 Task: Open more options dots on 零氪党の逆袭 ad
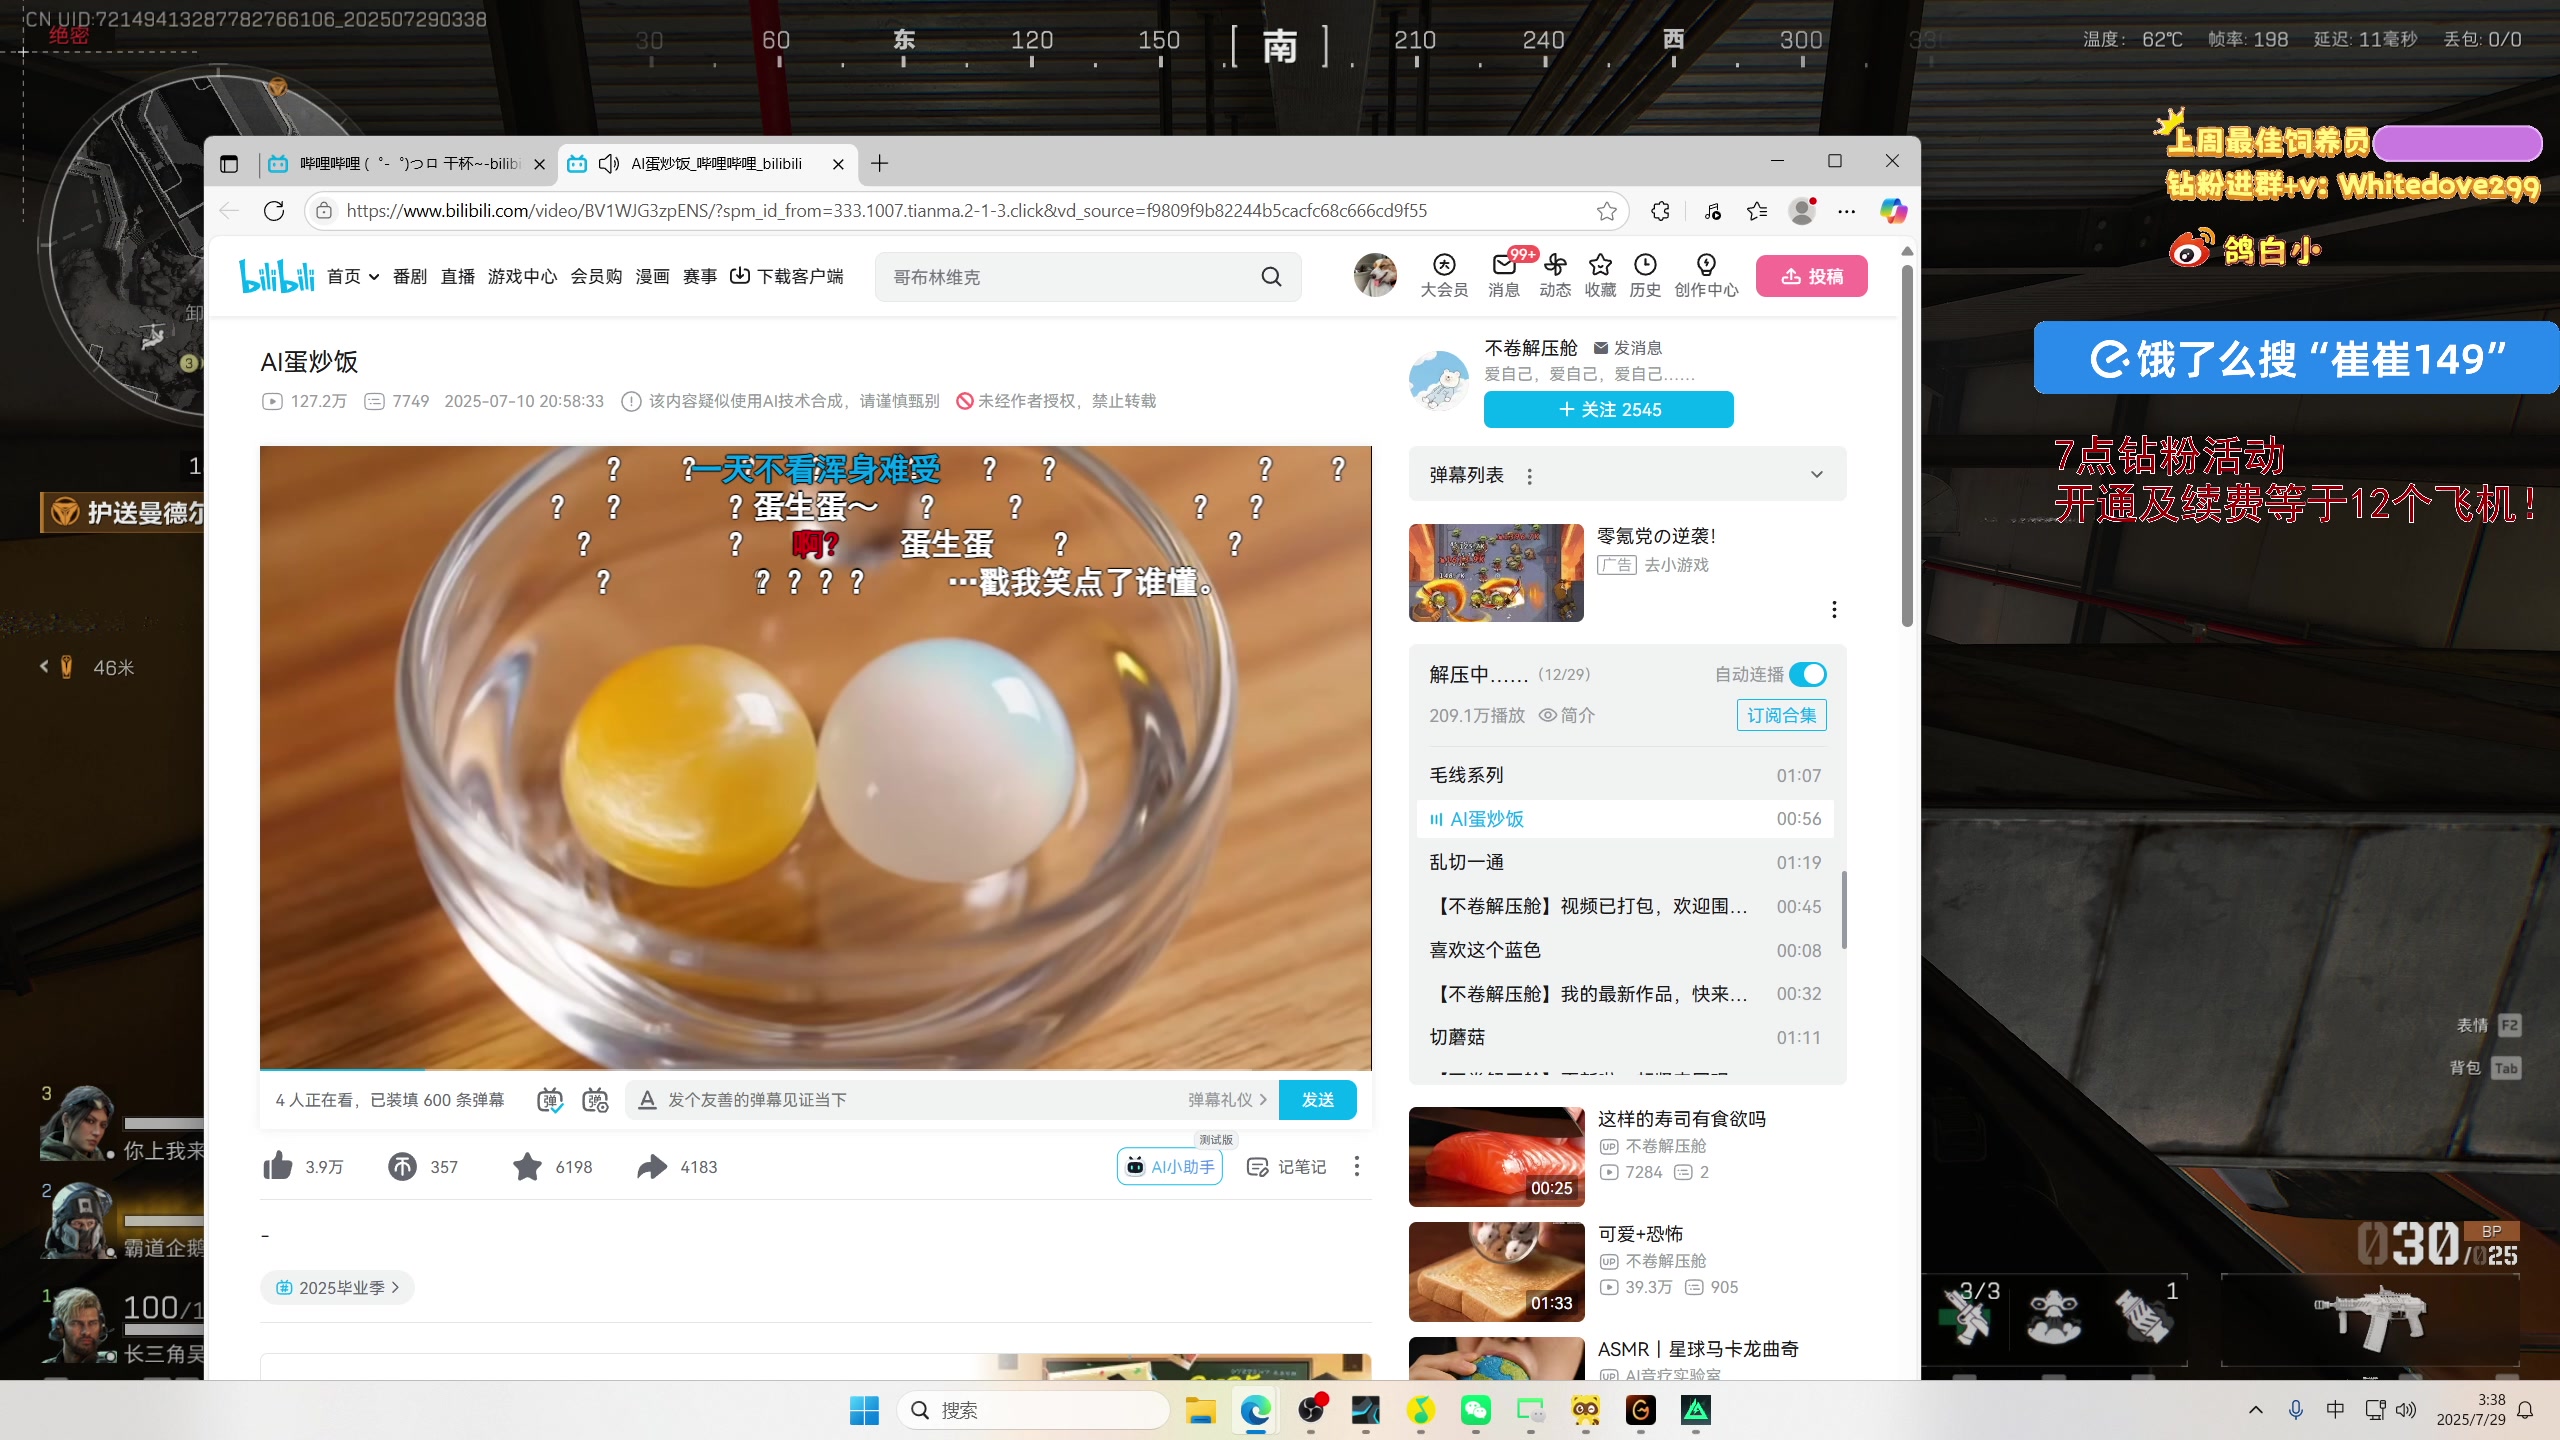pyautogui.click(x=1834, y=610)
